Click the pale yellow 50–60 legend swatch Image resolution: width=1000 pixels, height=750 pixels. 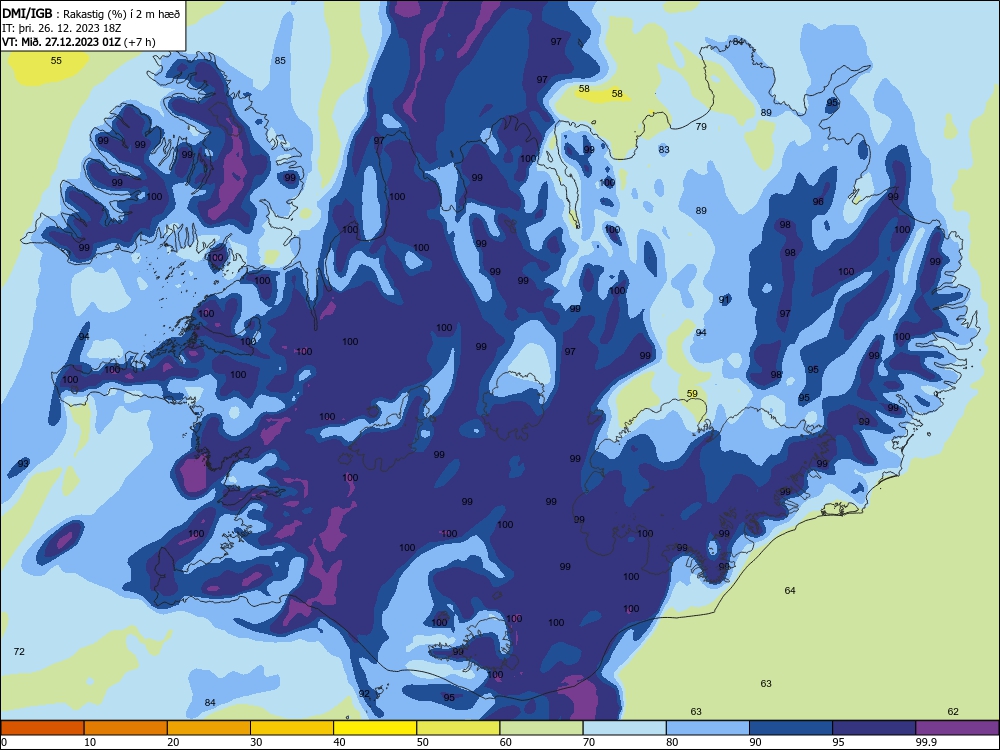[458, 728]
